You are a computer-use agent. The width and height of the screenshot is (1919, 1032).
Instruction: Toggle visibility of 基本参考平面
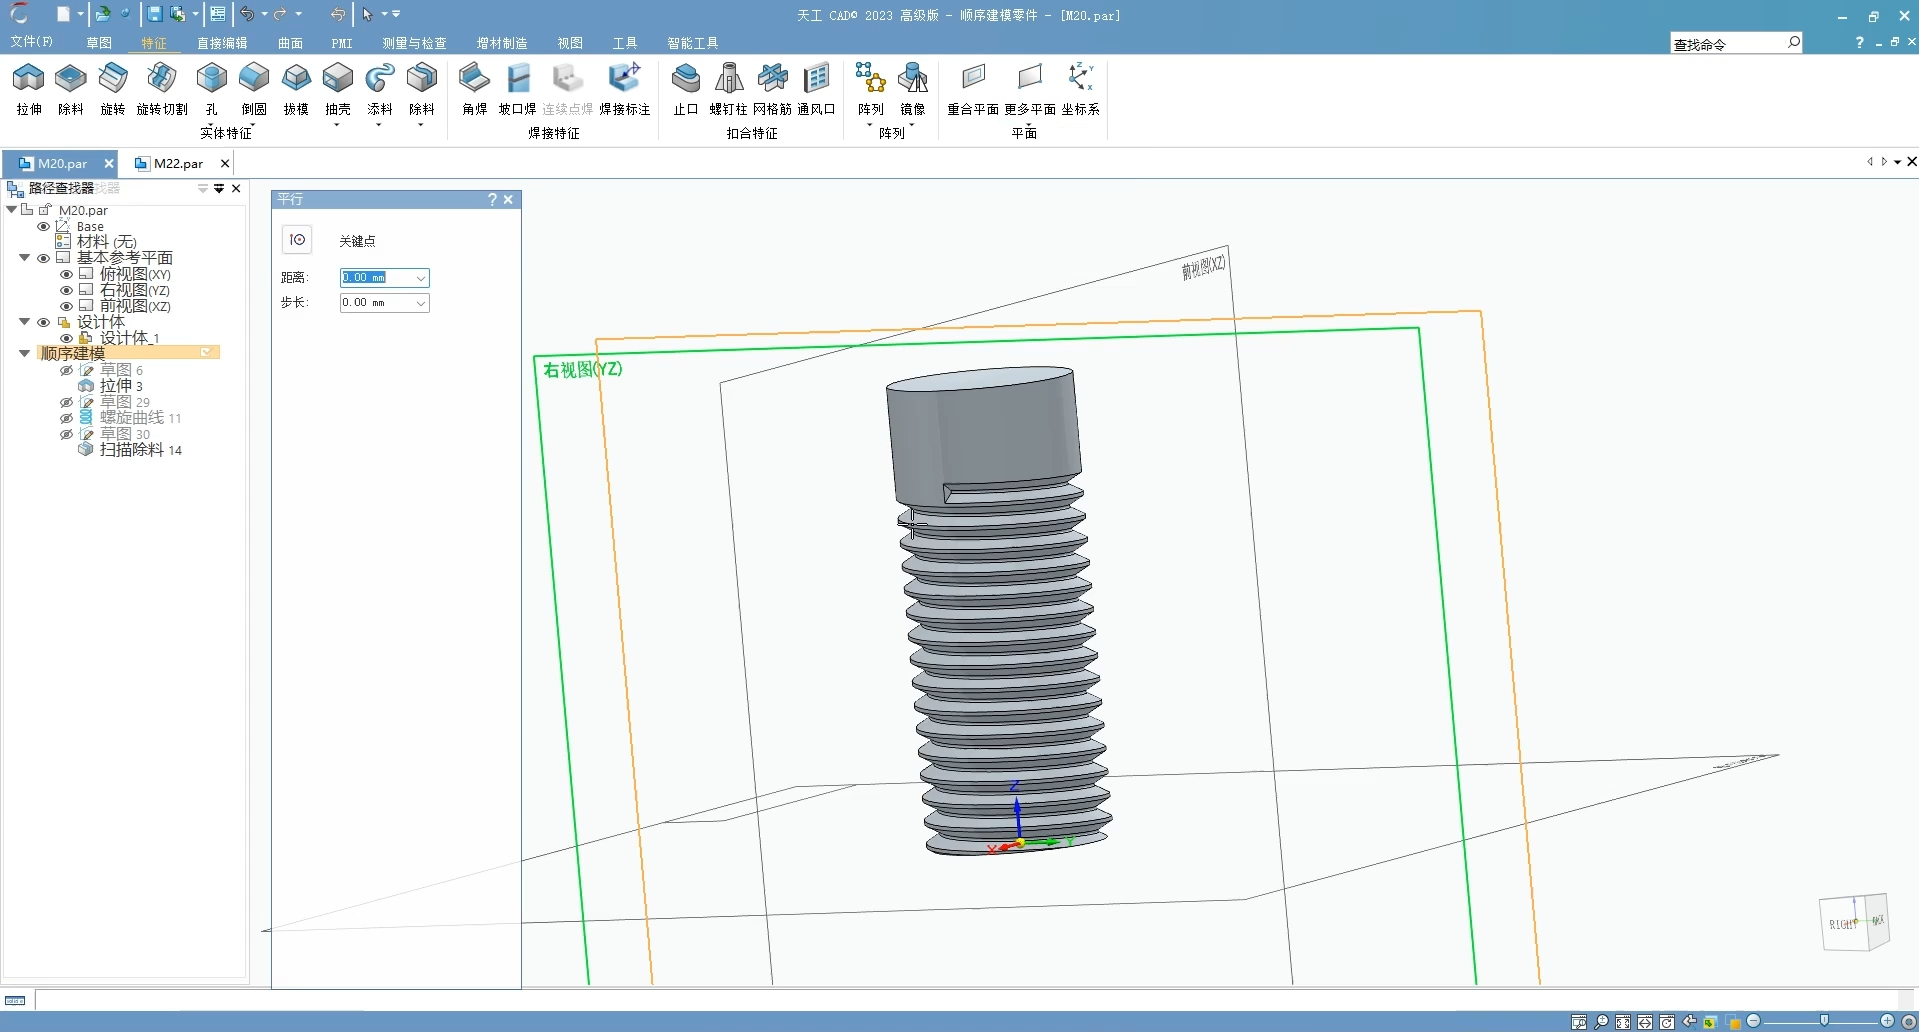[x=43, y=258]
